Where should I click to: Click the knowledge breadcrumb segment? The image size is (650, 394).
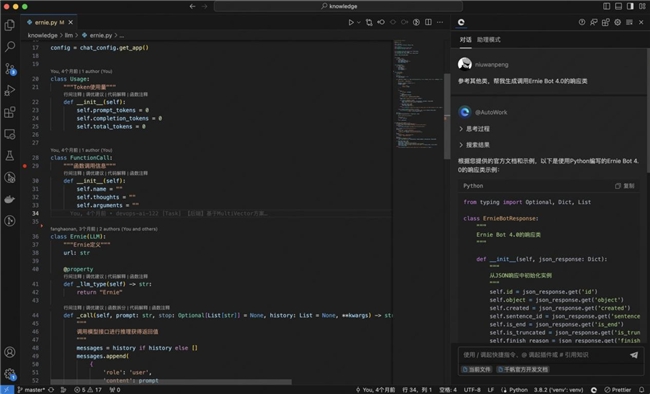[x=42, y=35]
